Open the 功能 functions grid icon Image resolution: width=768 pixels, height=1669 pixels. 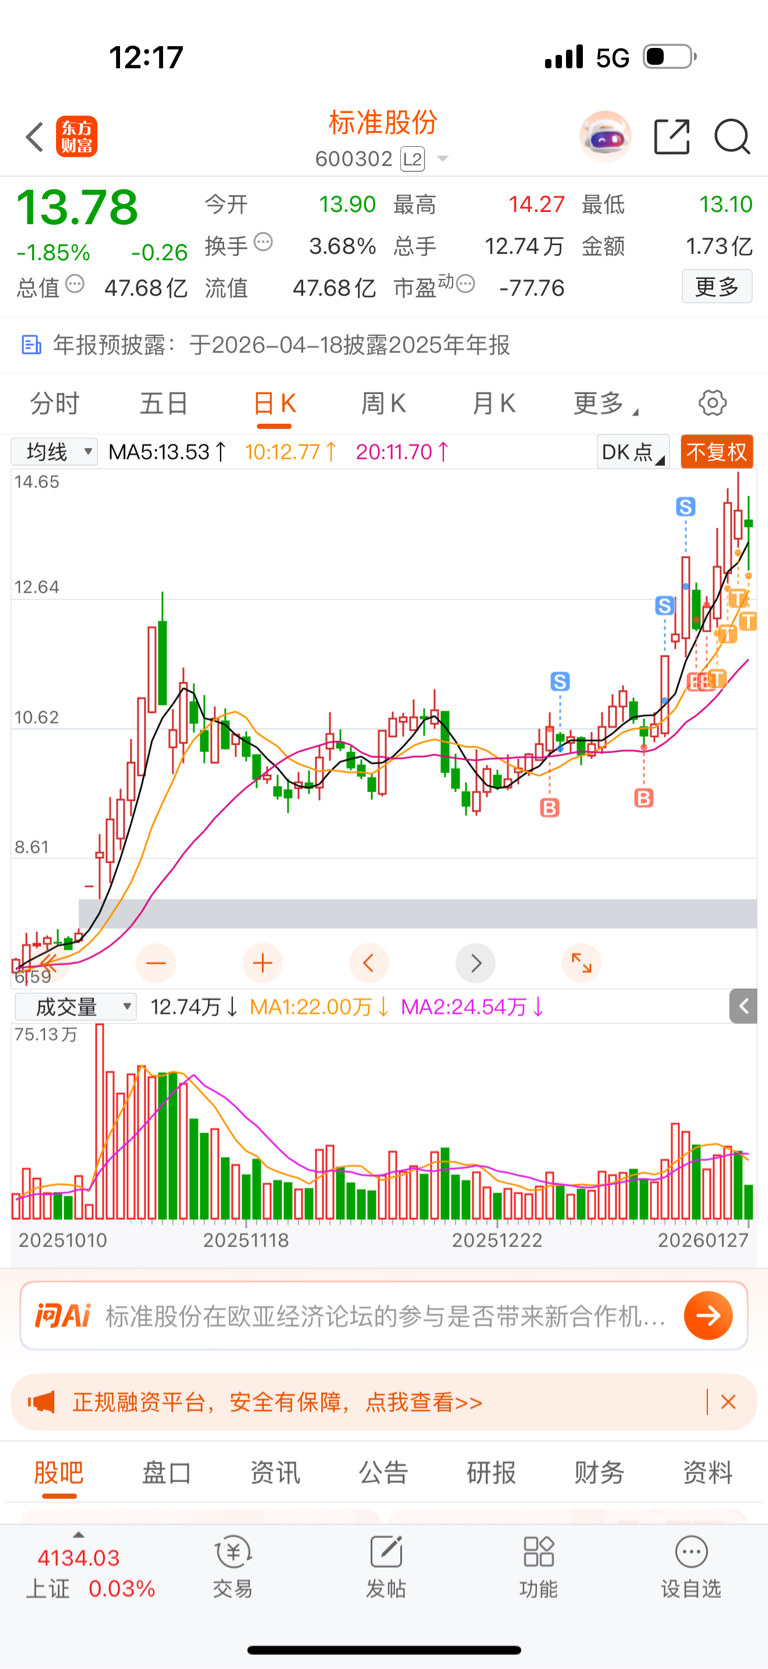pyautogui.click(x=539, y=1553)
